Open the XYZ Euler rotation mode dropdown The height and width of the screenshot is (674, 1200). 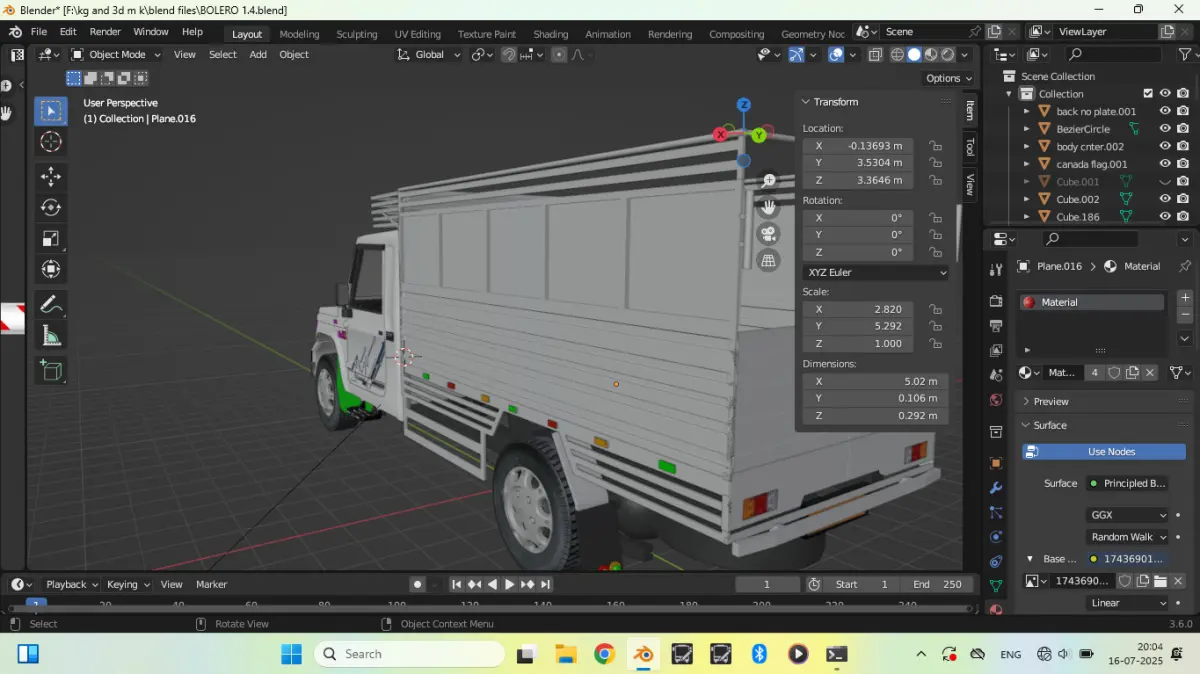pos(876,272)
